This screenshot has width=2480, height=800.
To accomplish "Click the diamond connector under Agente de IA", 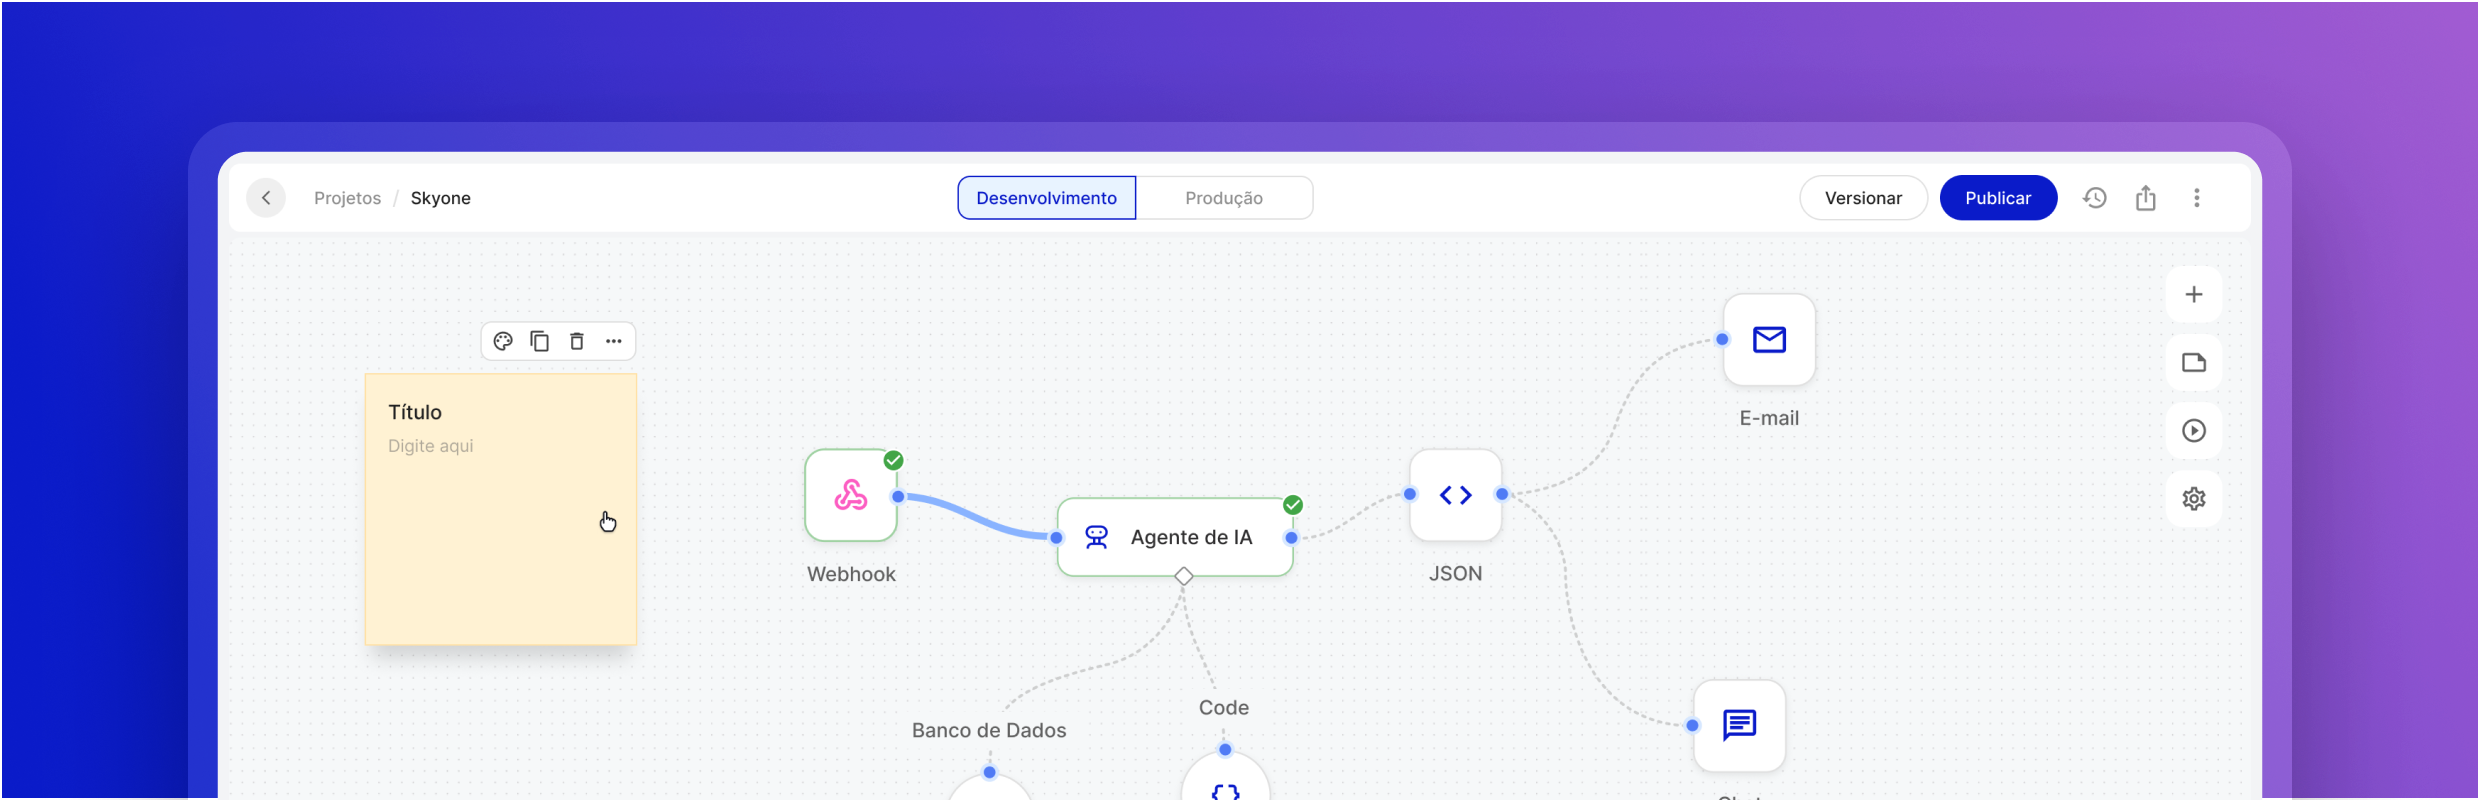I will [x=1184, y=576].
